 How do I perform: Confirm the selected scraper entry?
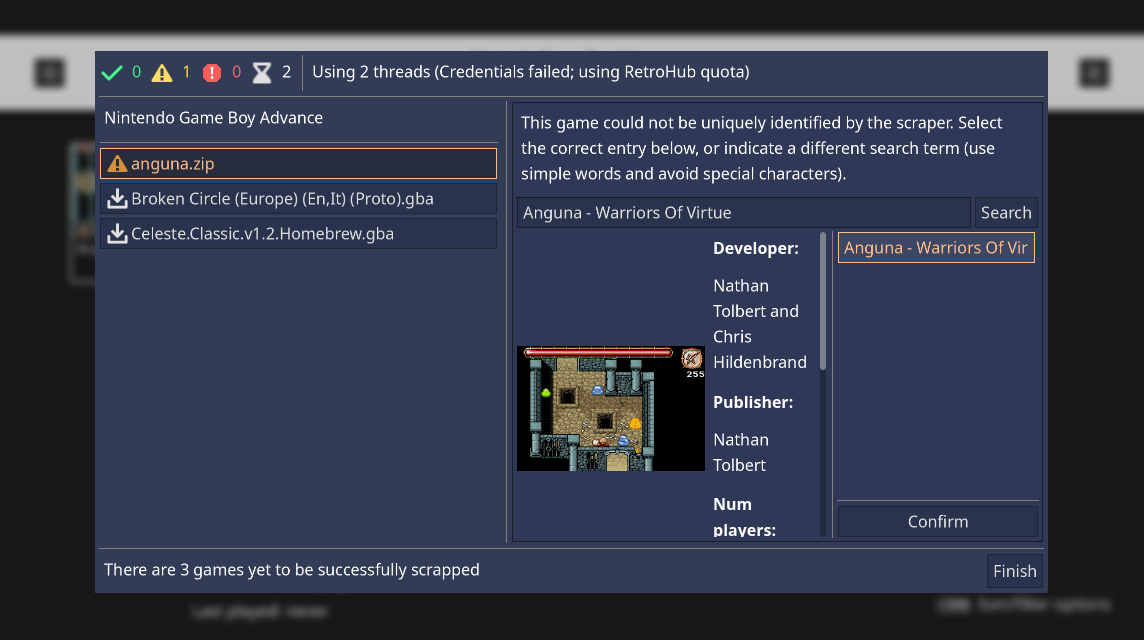point(938,522)
